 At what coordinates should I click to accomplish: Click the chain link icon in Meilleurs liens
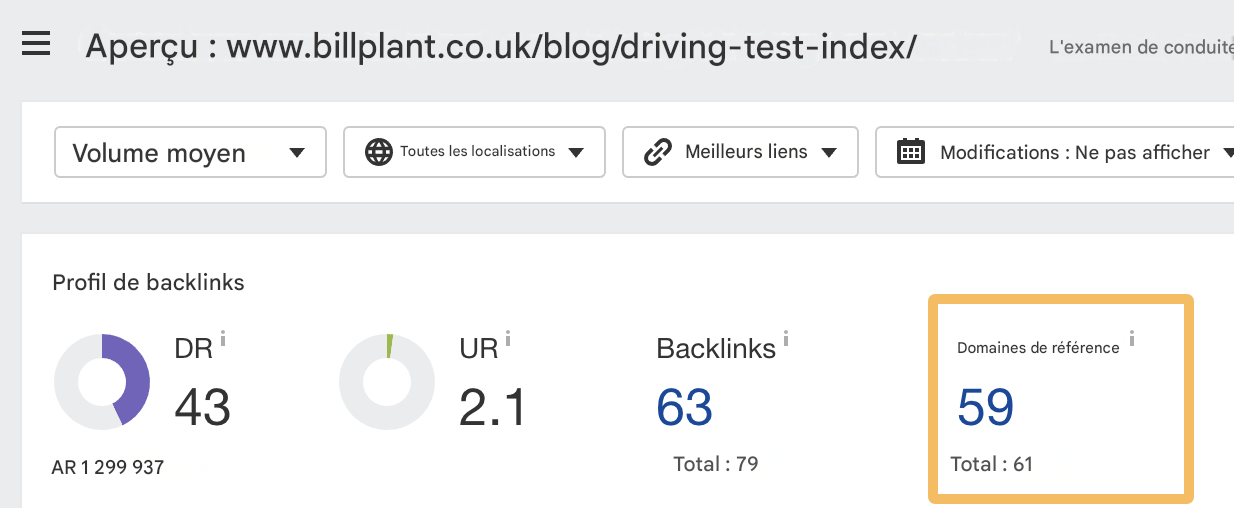(x=657, y=152)
